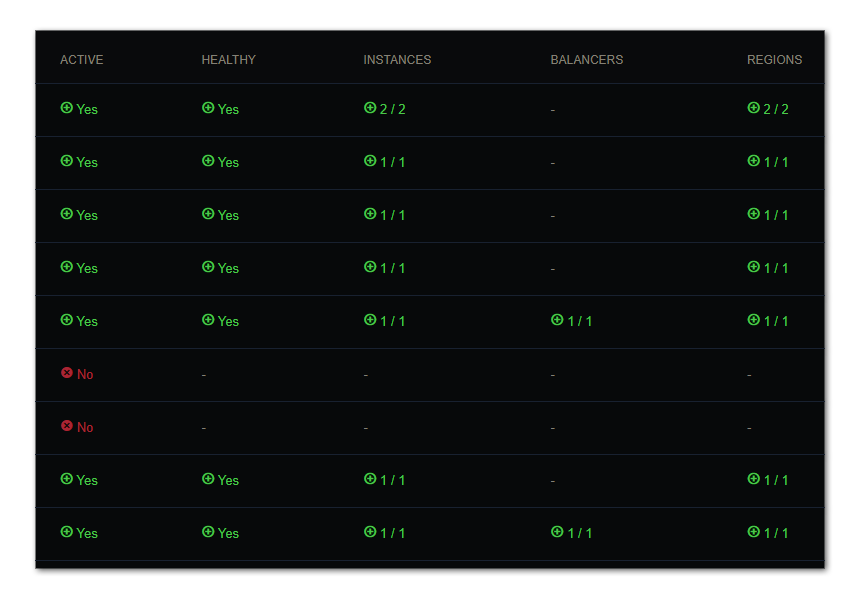This screenshot has width=860, height=600.
Task: Click the red X icon in the seventh row
Action: coord(67,426)
